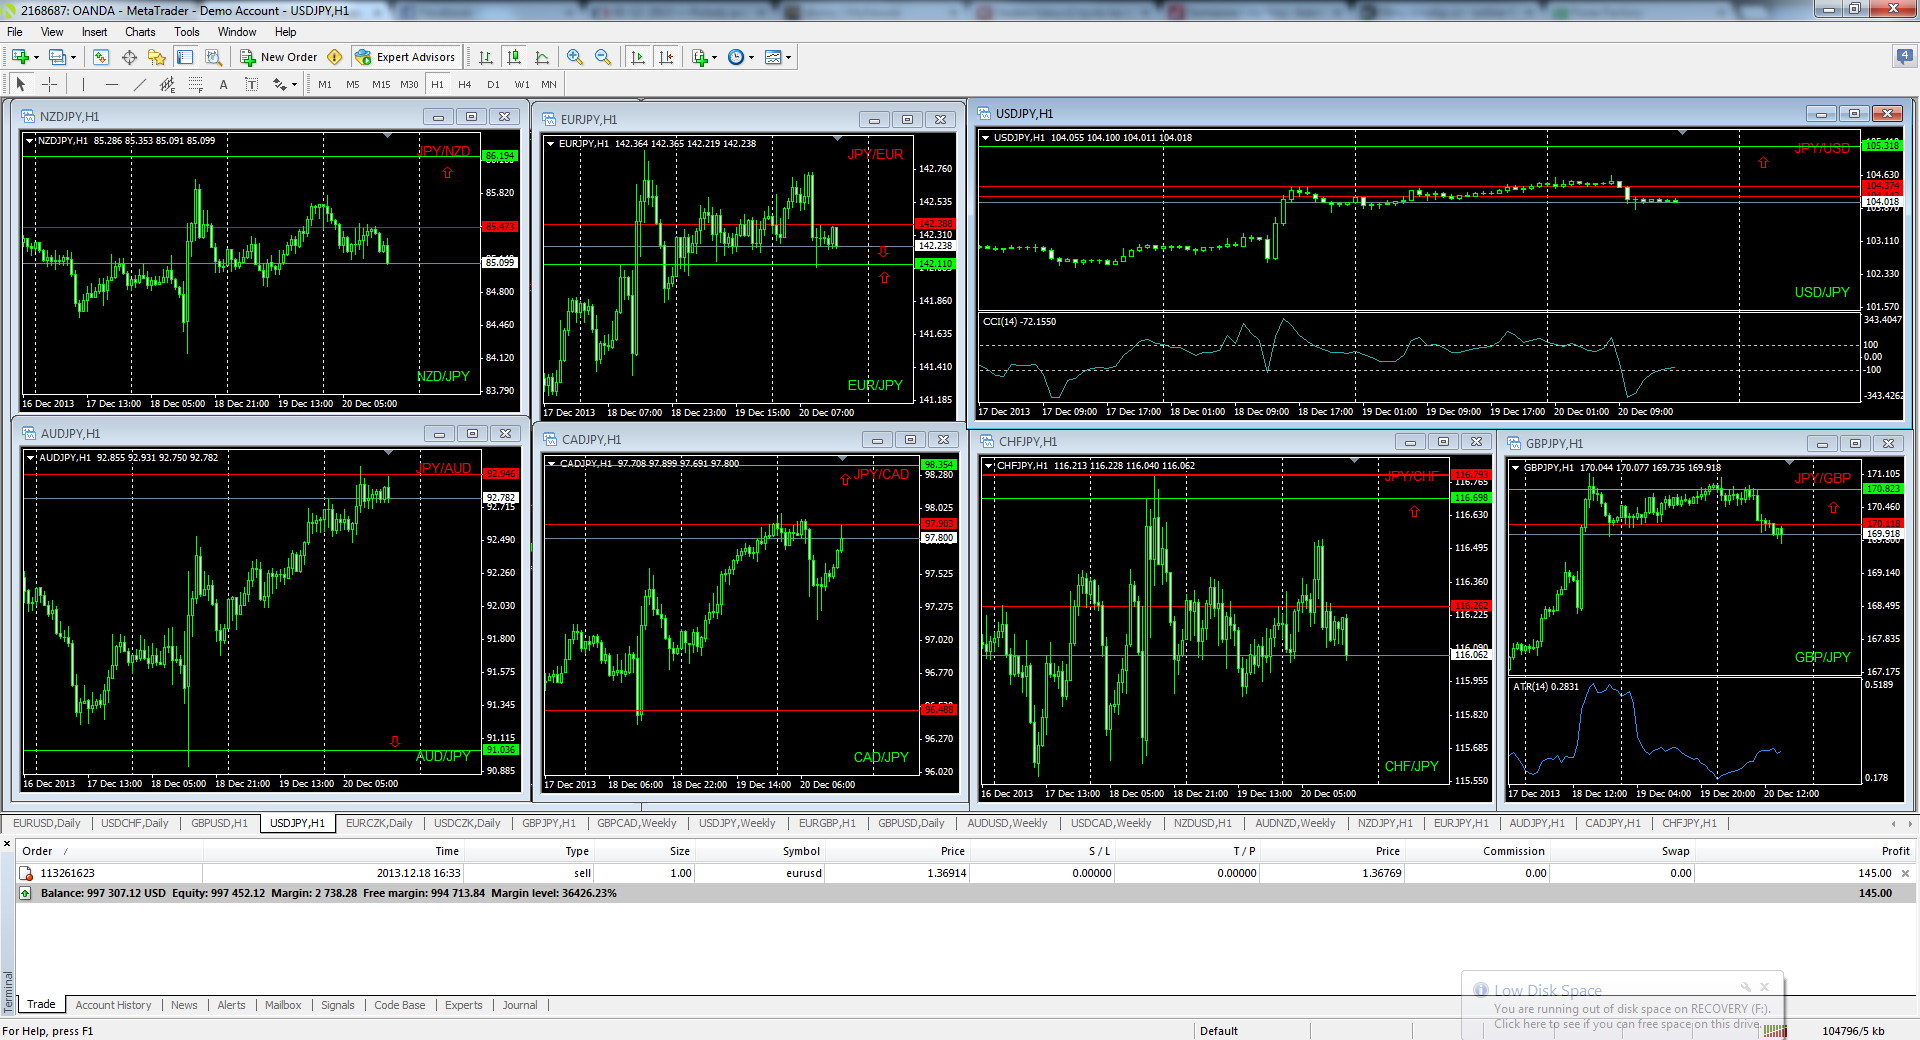Select the Arrows drawing objects icon
This screenshot has width=1920, height=1040.
[x=279, y=84]
